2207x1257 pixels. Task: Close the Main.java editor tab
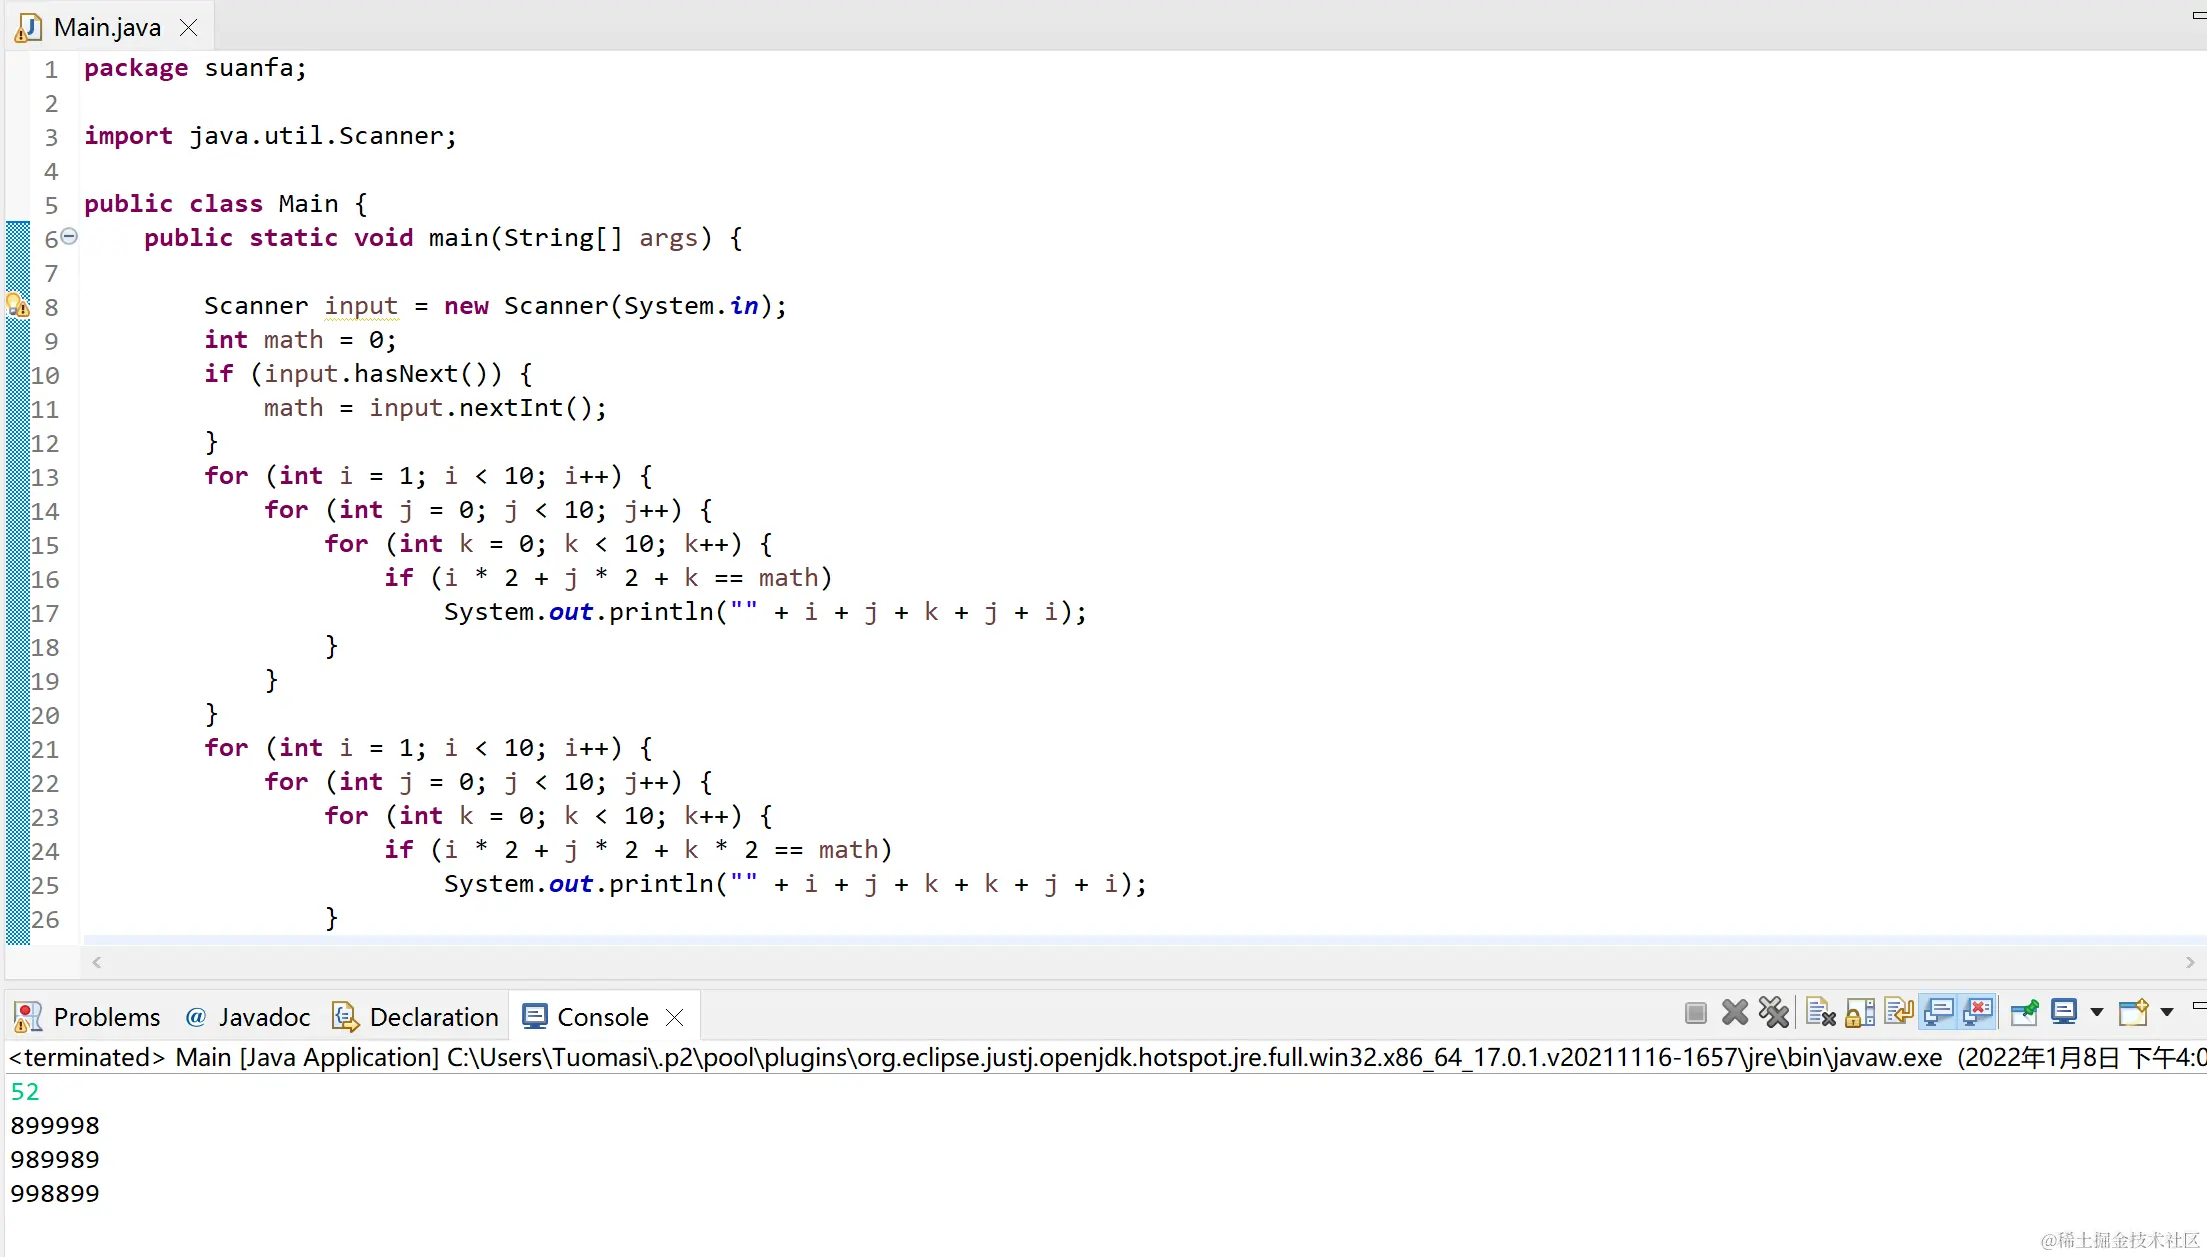(188, 27)
